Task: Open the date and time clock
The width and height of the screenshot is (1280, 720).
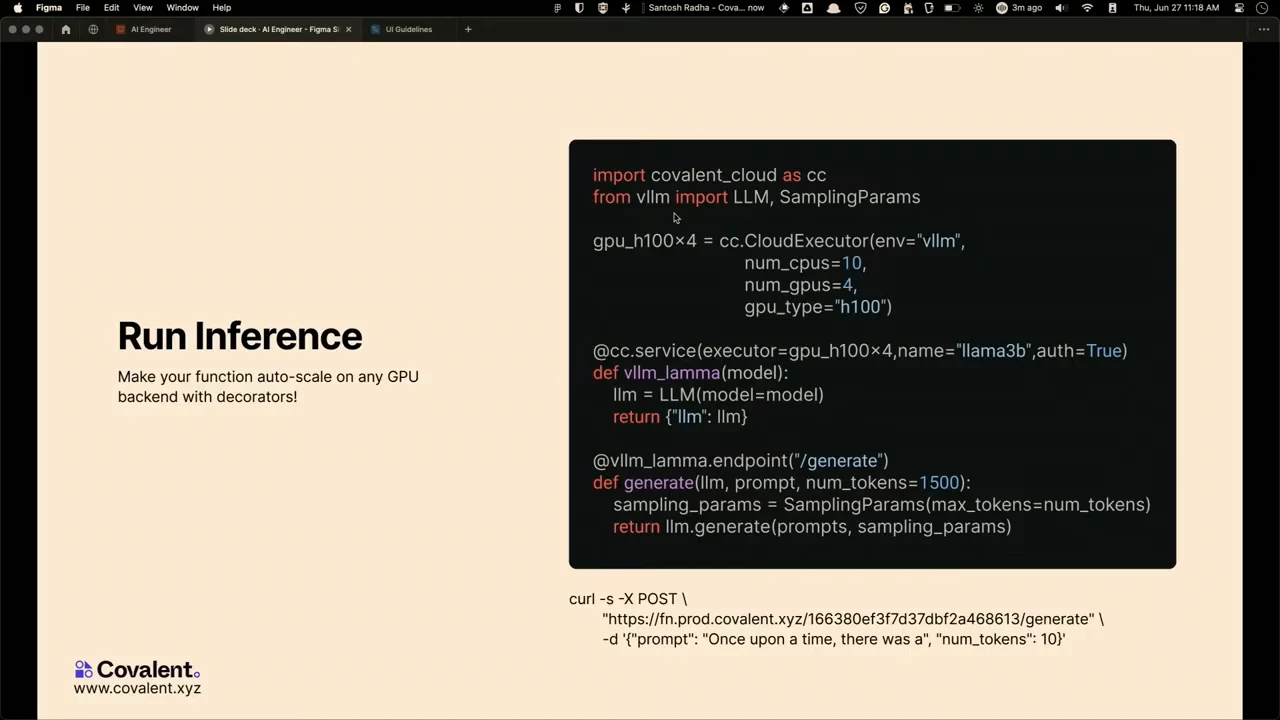Action: [x=1176, y=8]
